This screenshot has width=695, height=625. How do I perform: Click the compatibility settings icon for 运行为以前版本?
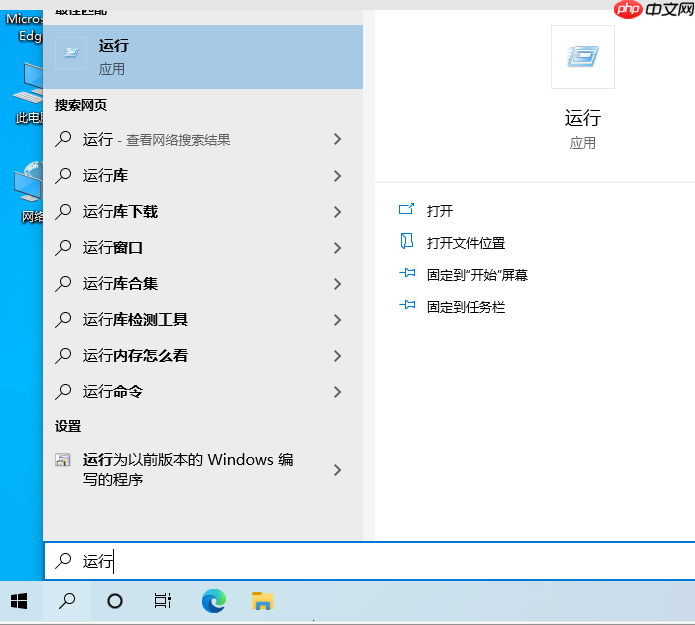point(62,460)
